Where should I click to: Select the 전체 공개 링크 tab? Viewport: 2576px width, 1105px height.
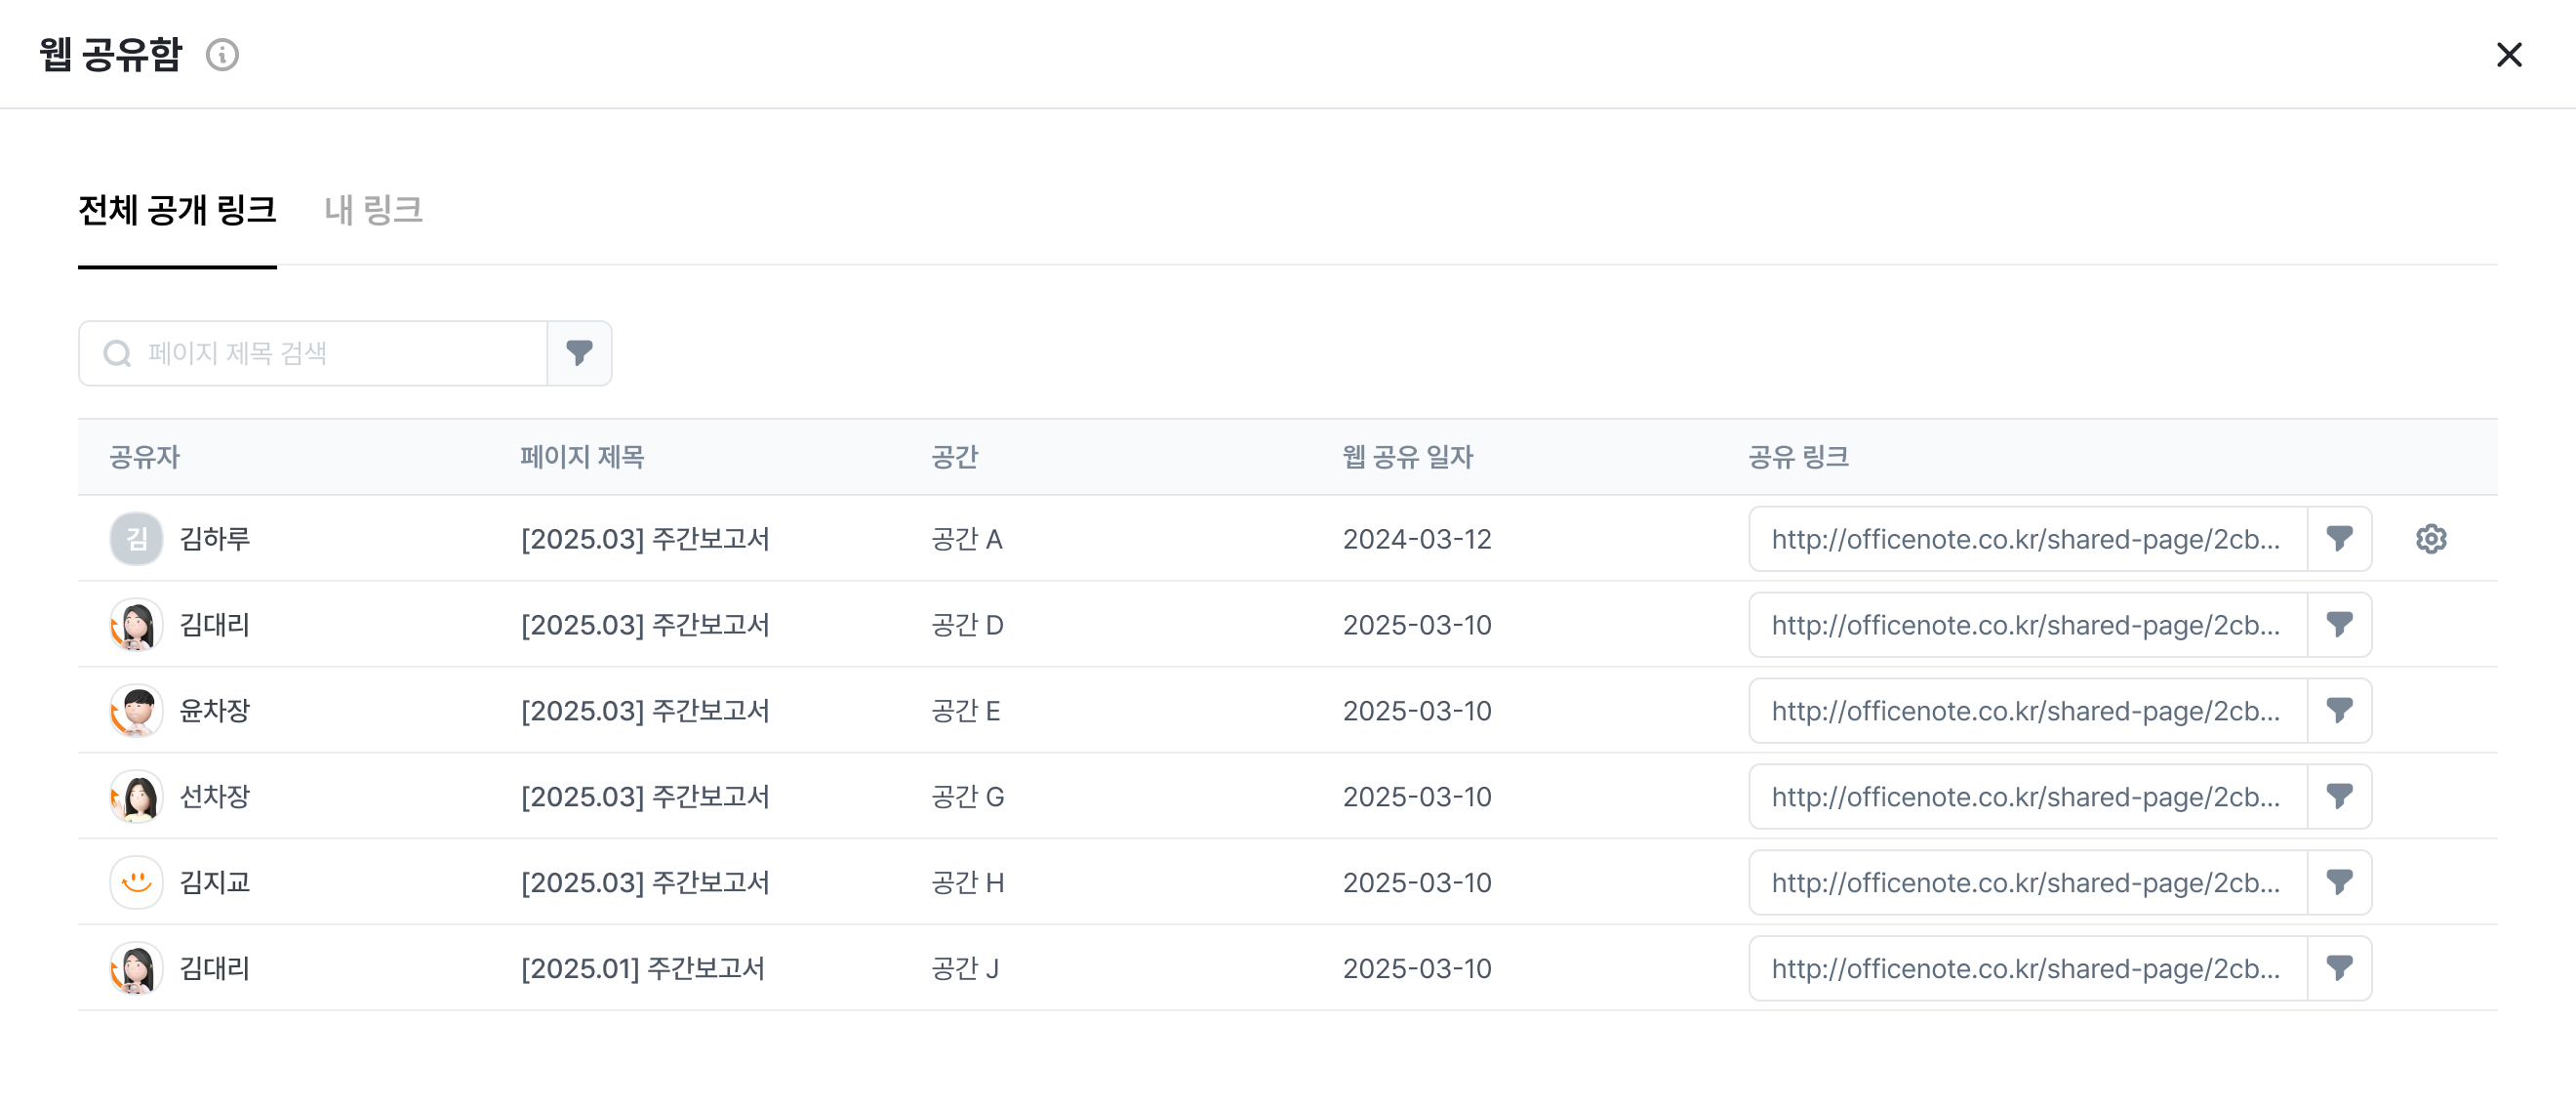pos(177,210)
